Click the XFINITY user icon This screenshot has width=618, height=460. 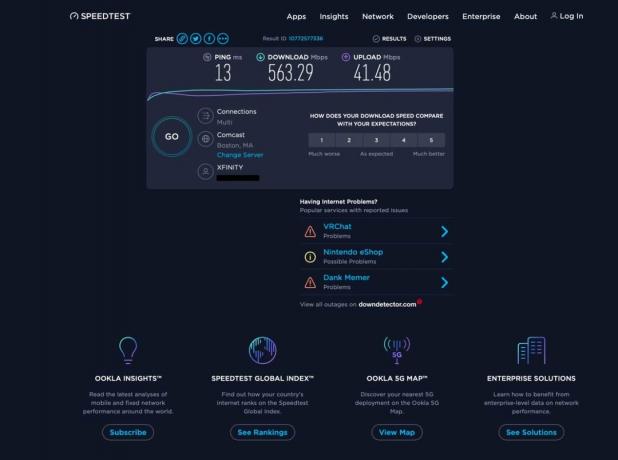point(205,171)
